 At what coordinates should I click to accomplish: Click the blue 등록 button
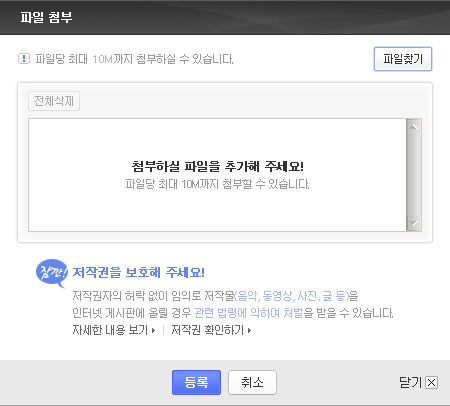(196, 382)
